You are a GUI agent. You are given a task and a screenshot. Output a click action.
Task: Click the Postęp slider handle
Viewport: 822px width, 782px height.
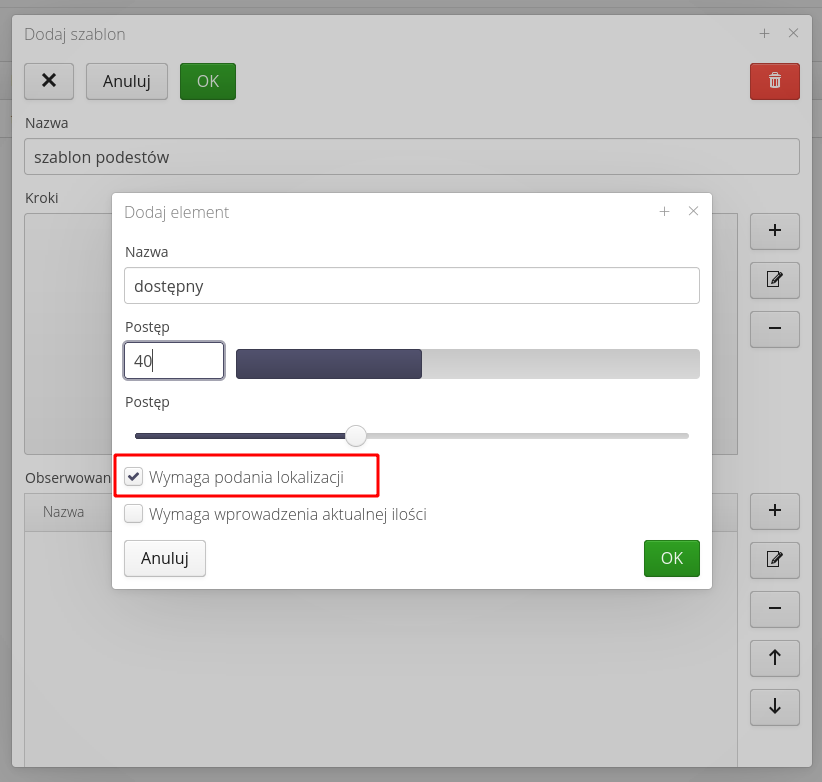(355, 436)
